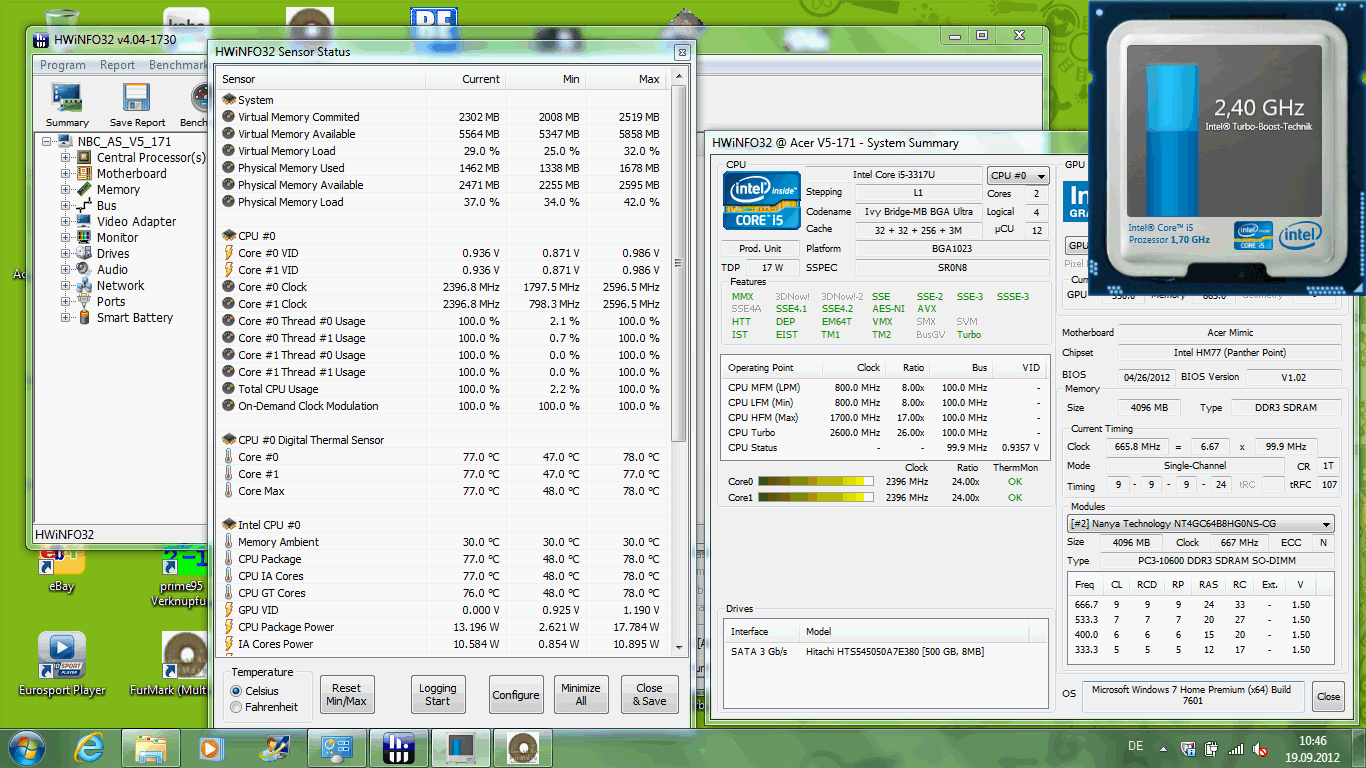
Task: Select the Audio speaker icon in the tree
Action: (85, 270)
